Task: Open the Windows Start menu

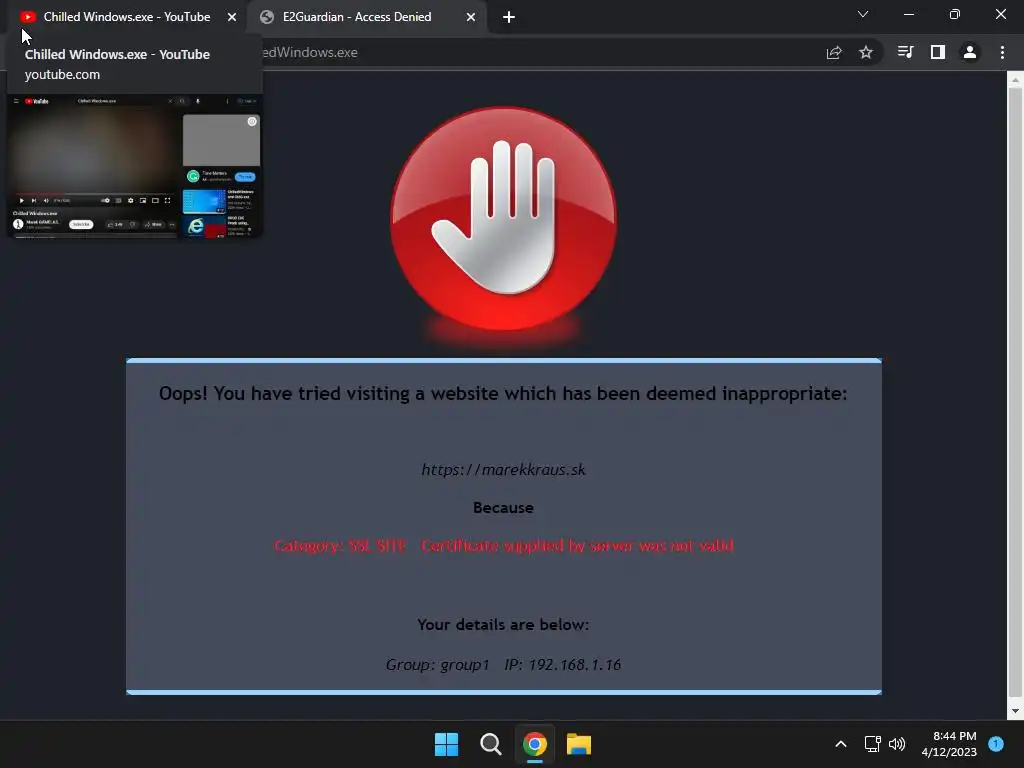Action: (447, 744)
